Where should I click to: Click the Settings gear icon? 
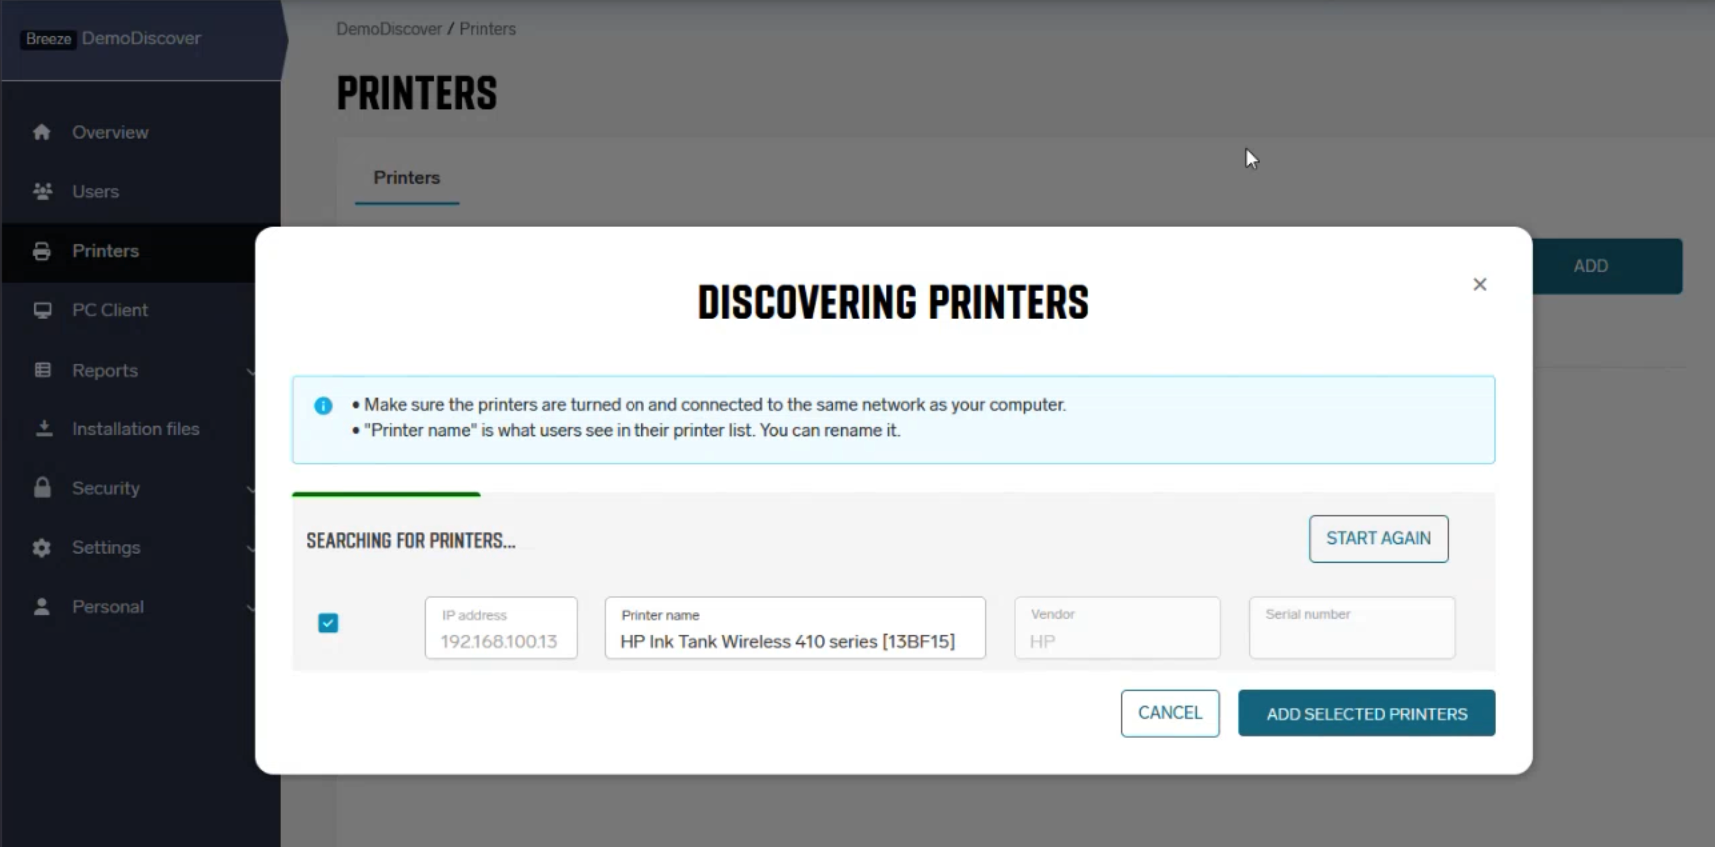pos(42,548)
